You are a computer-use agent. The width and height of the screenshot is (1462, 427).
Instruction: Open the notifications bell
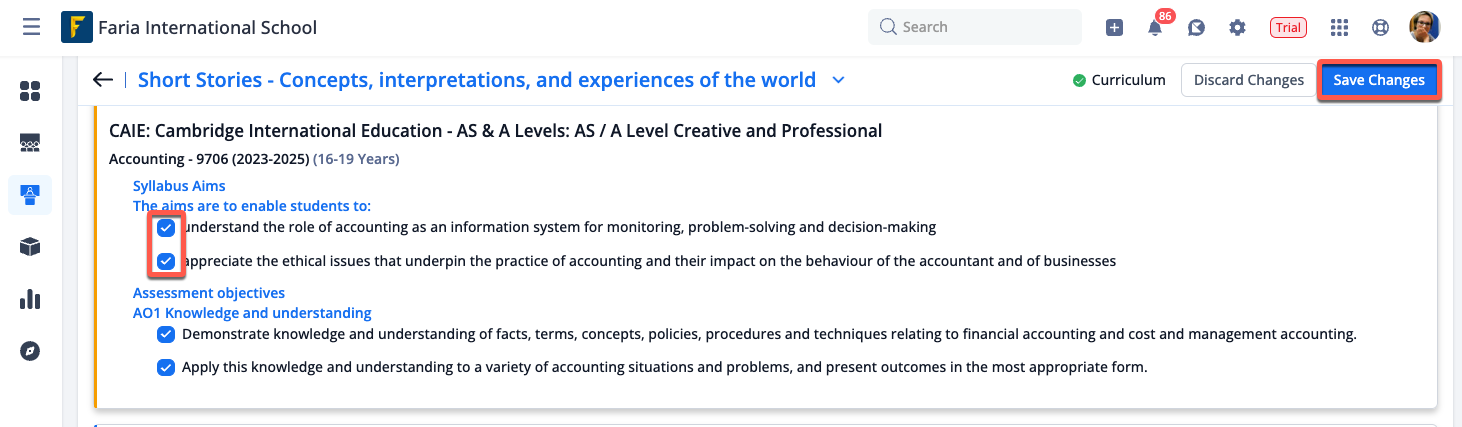point(1155,28)
